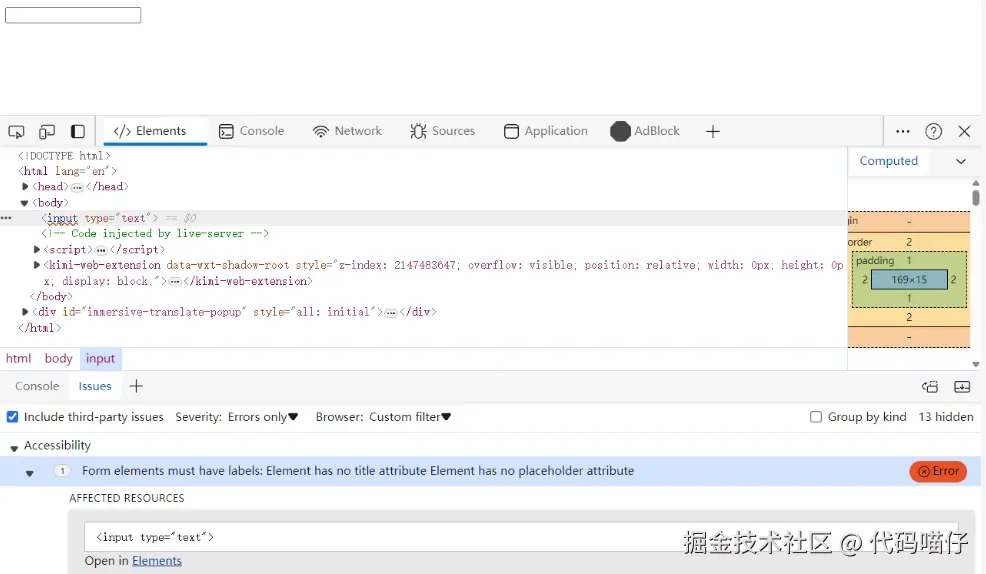Open the AdBlock tab

pyautogui.click(x=645, y=131)
